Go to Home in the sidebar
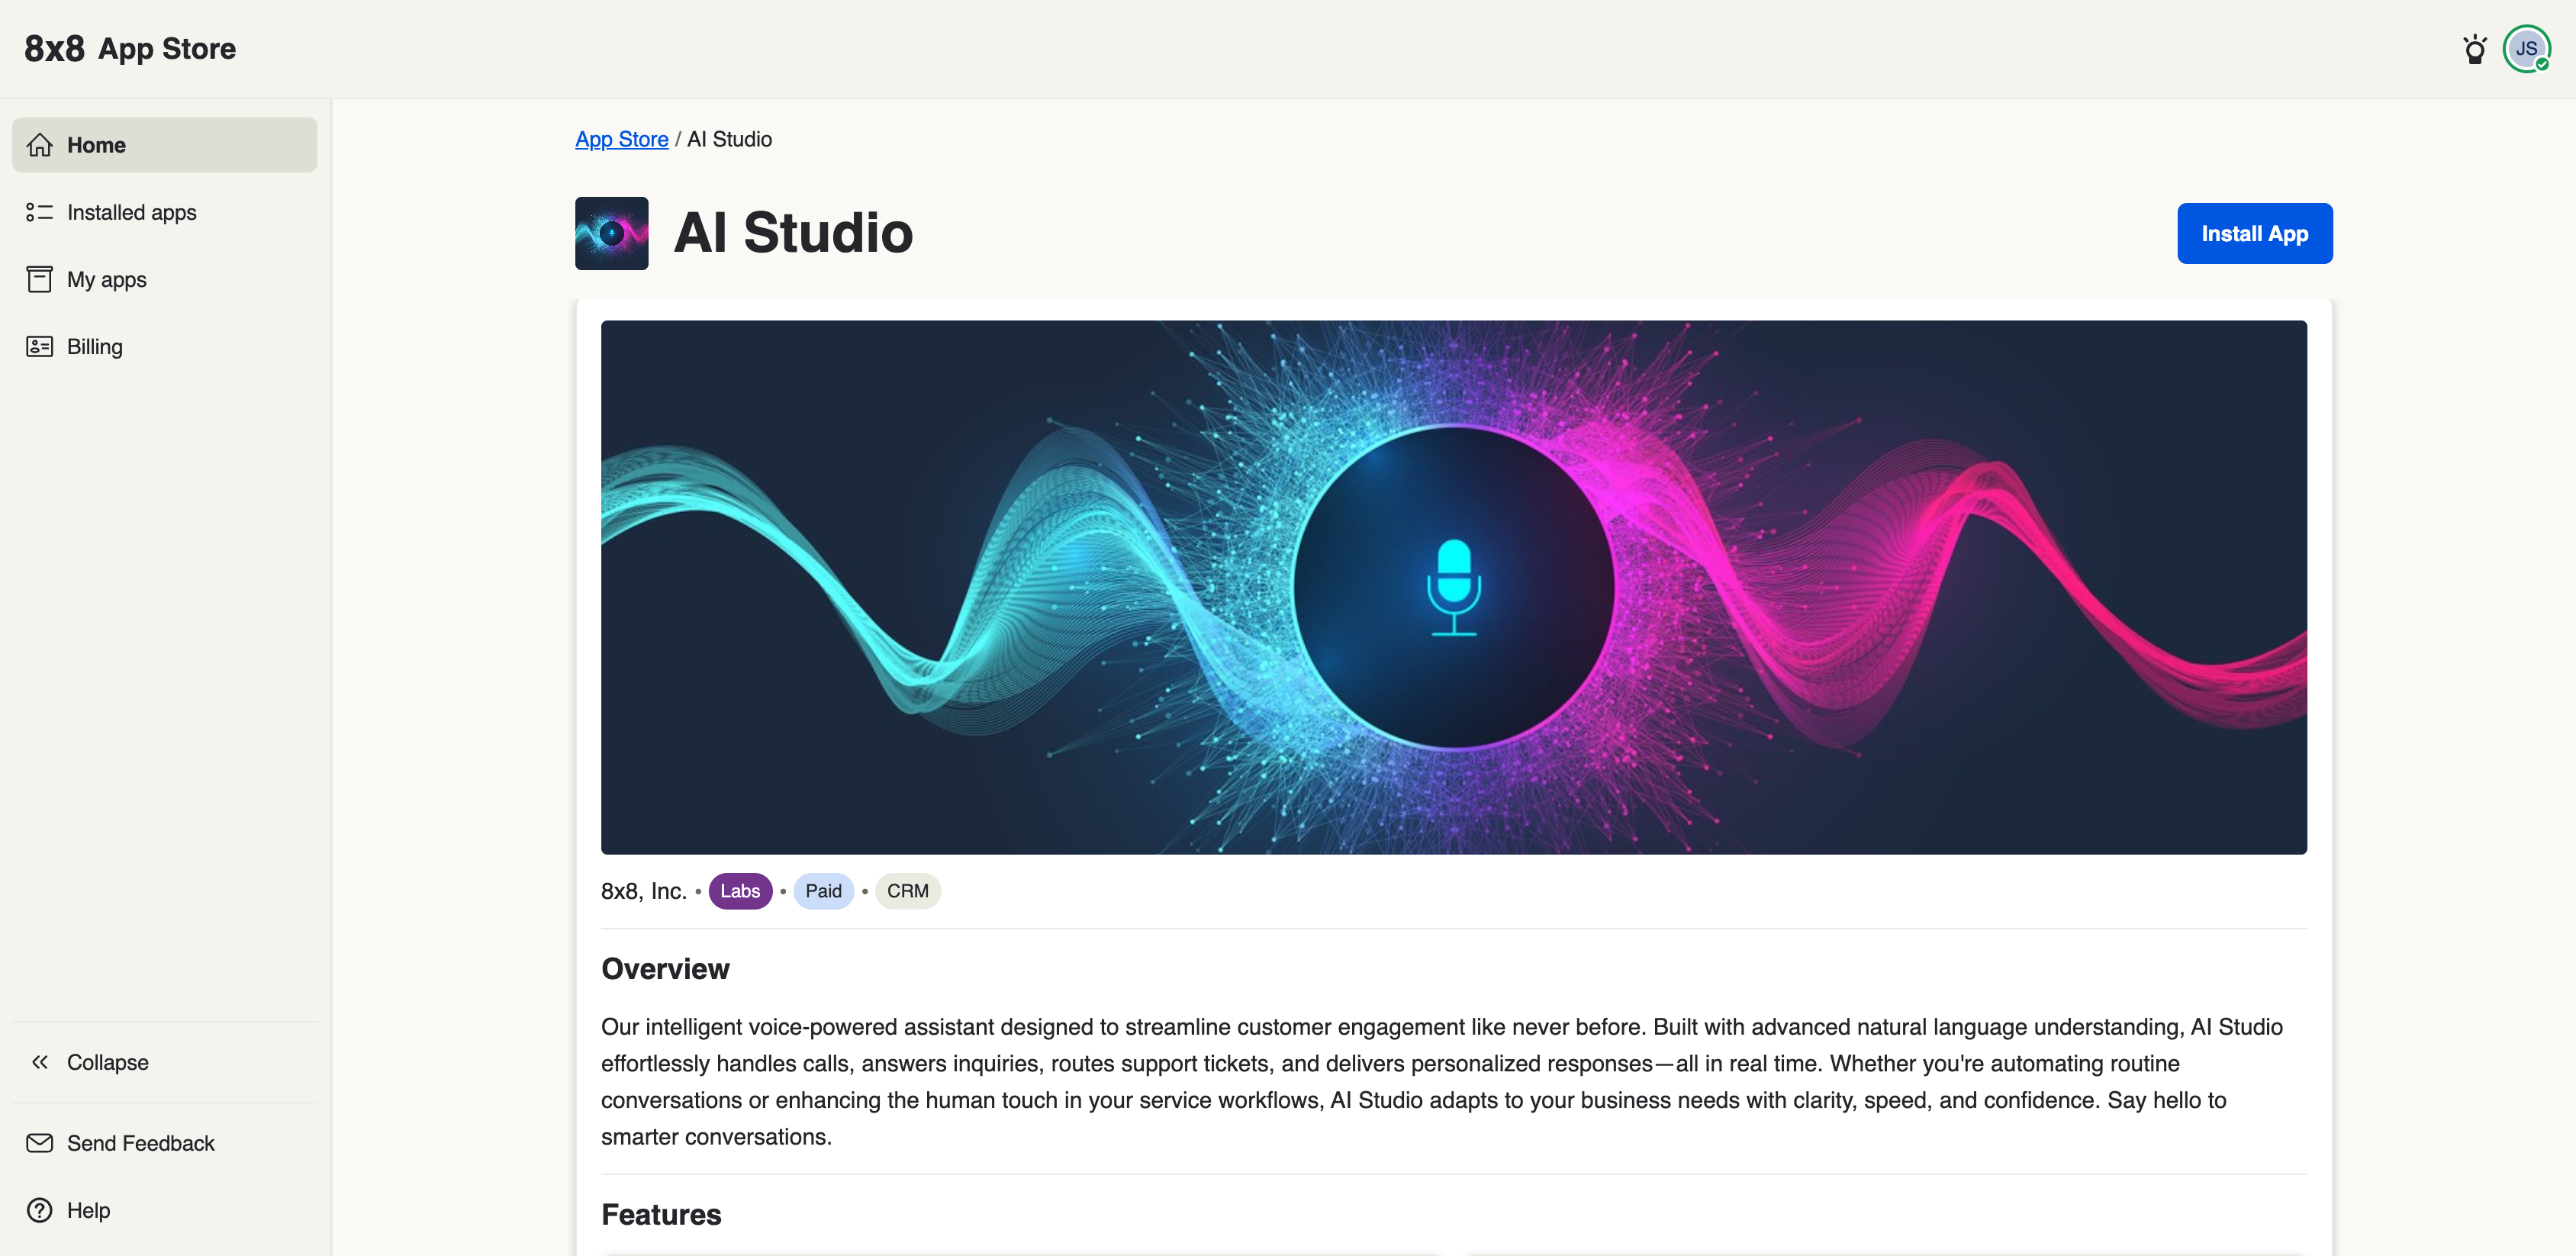Viewport: 2576px width, 1256px height. [165, 145]
